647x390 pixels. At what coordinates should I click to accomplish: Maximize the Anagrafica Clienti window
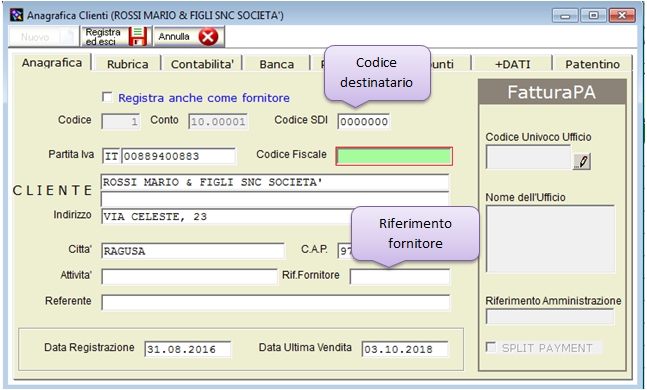[x=593, y=16]
